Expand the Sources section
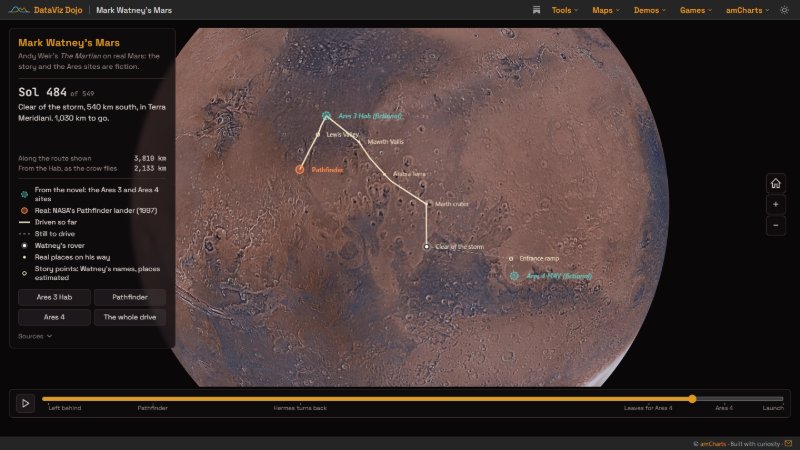 [x=35, y=336]
